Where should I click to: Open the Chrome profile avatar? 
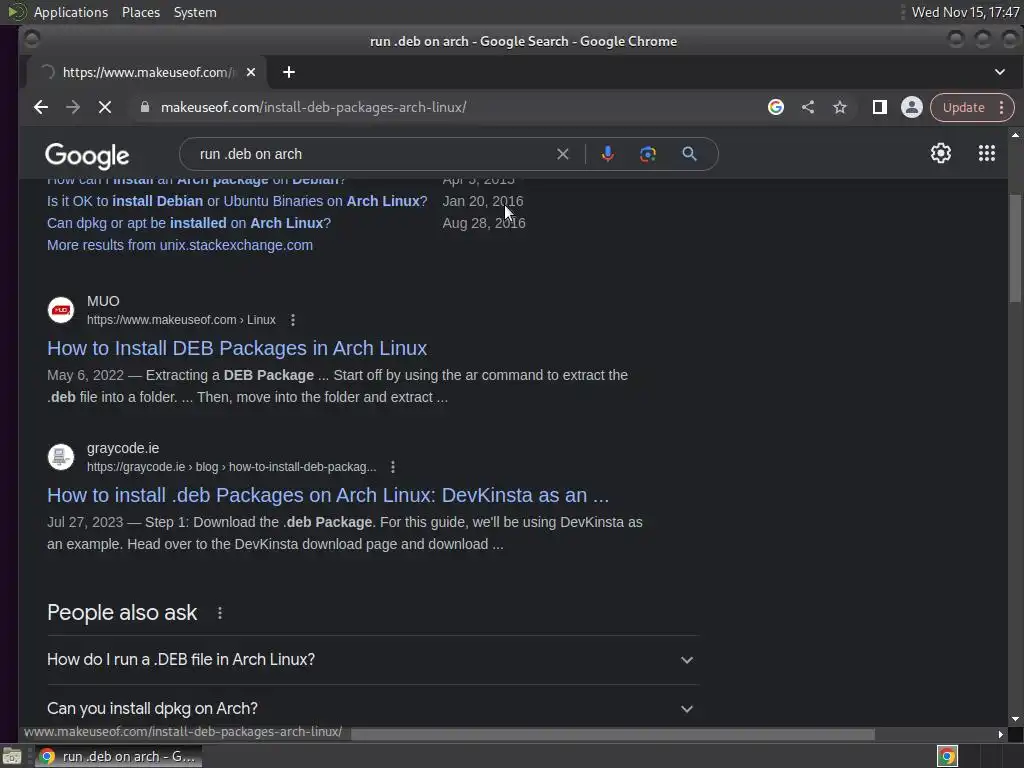click(x=912, y=107)
